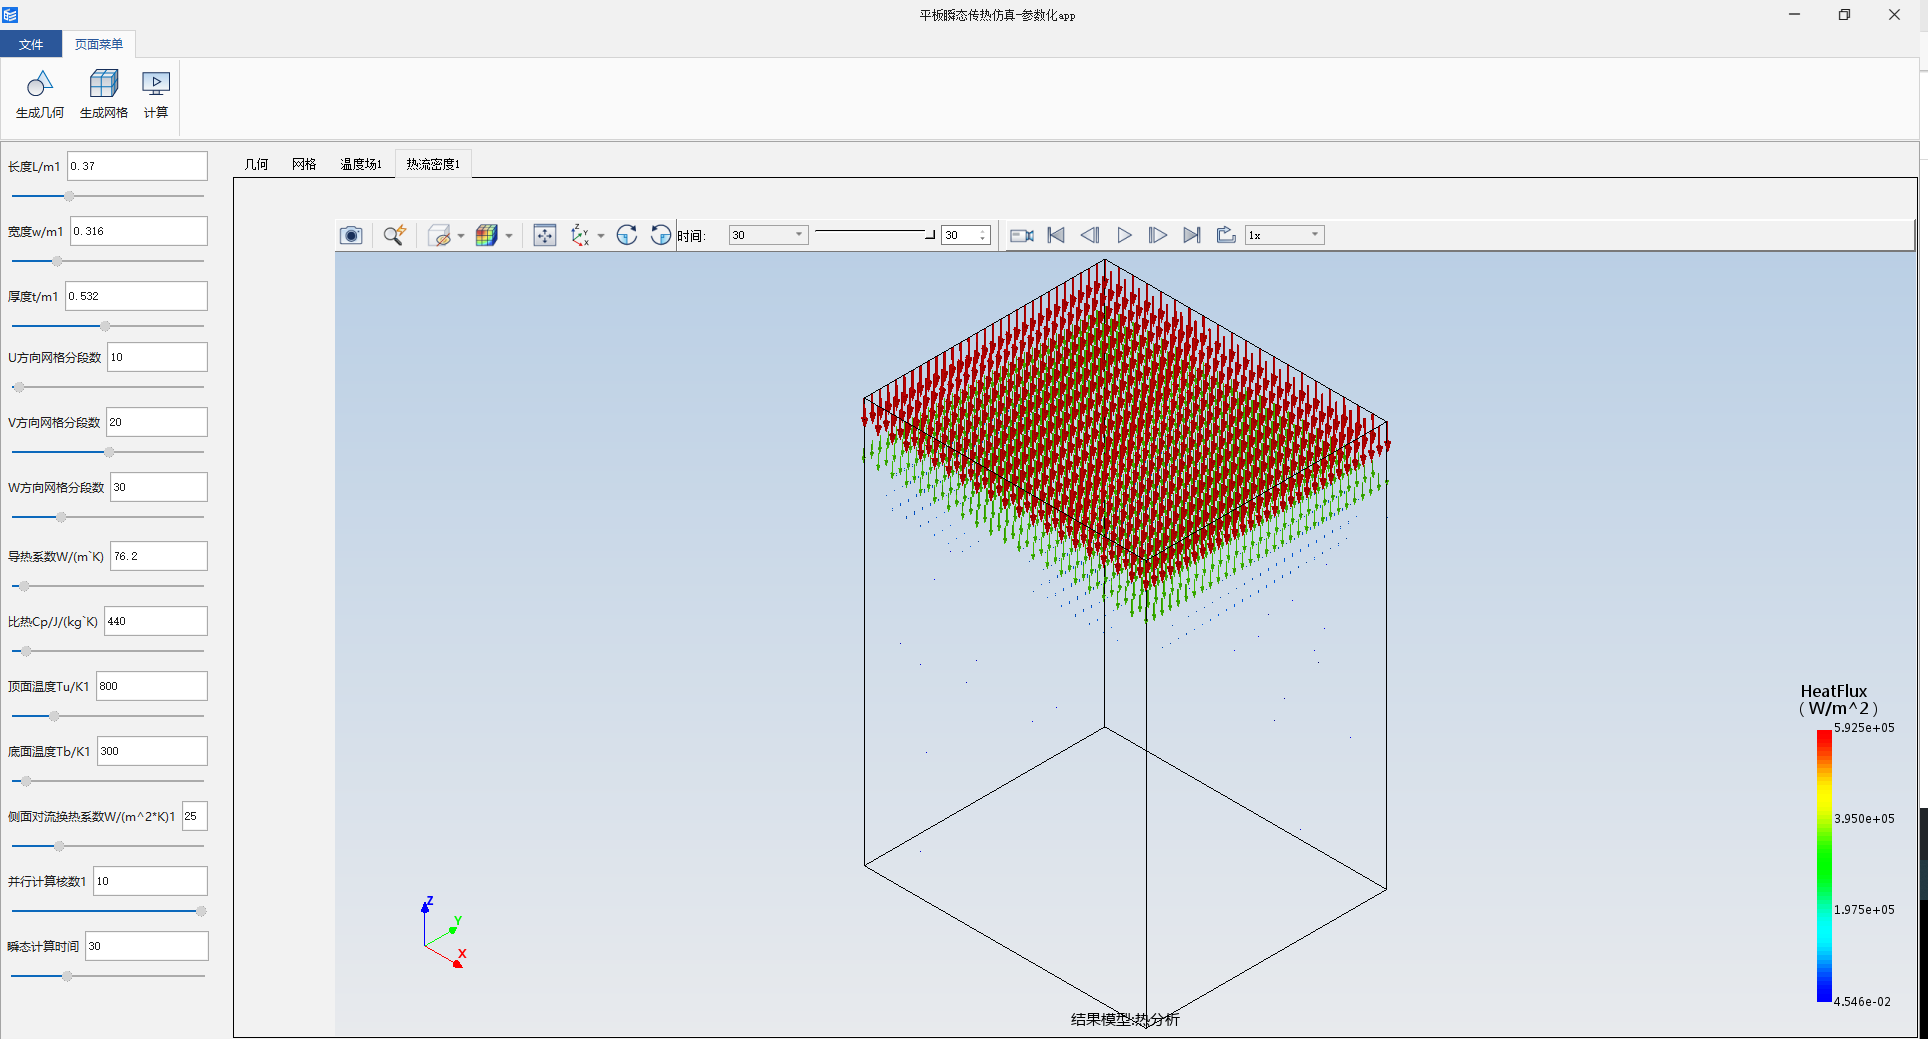Viewport: 1928px width, 1039px height.
Task: Rotate view counterclockwise icon
Action: point(661,235)
